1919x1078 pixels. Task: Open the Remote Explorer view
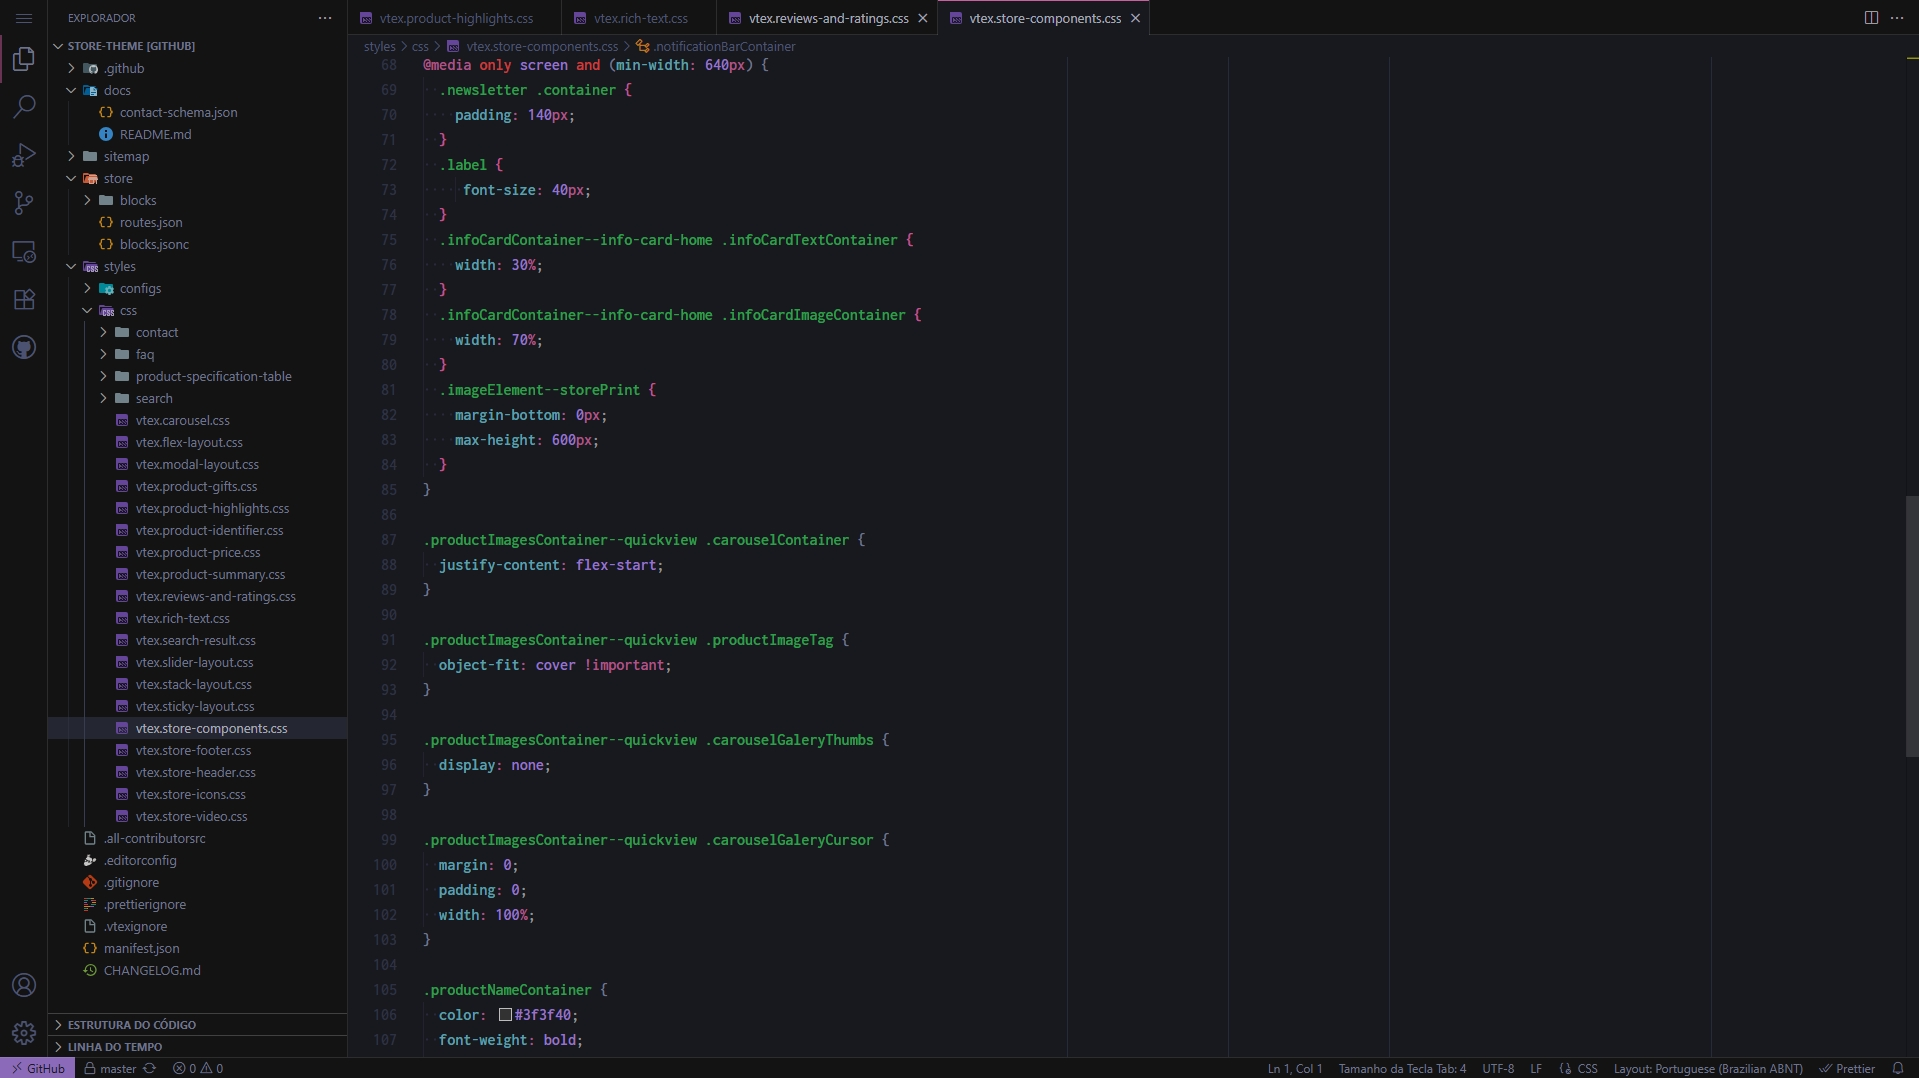tap(24, 251)
